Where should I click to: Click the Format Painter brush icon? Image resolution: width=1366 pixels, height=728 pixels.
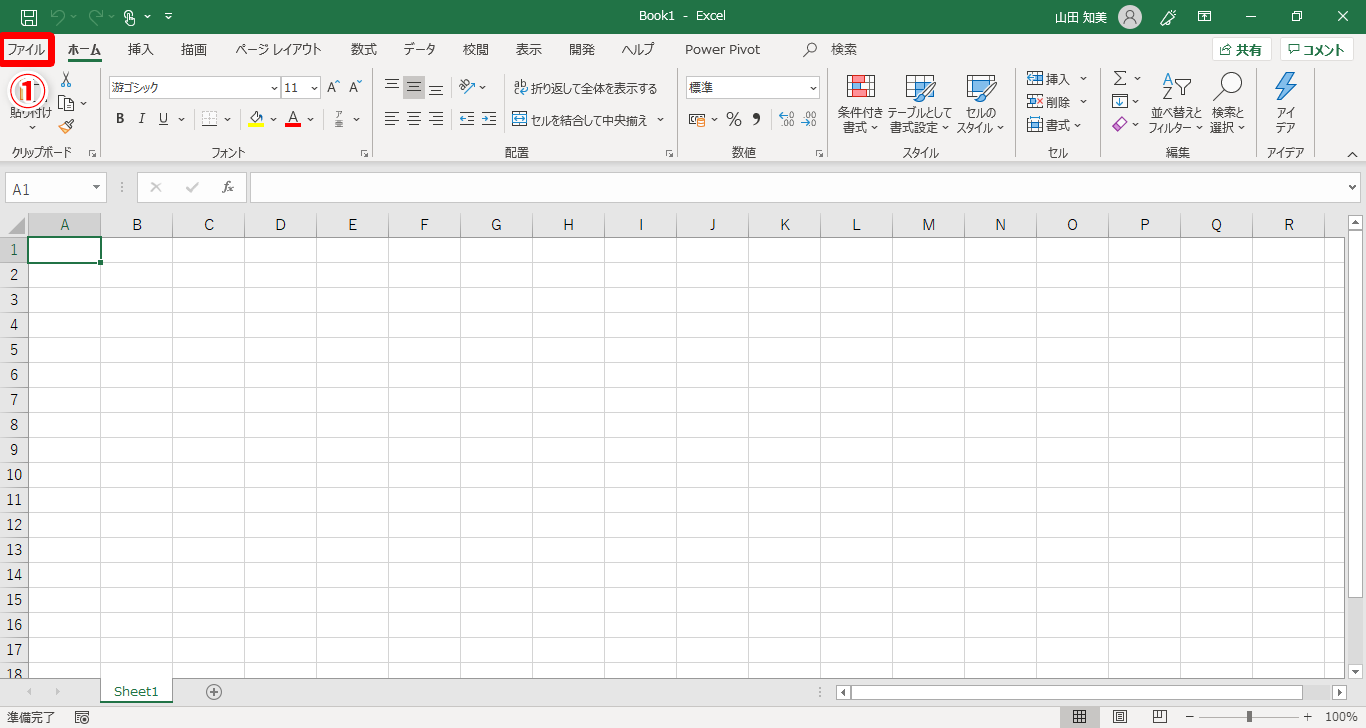66,126
